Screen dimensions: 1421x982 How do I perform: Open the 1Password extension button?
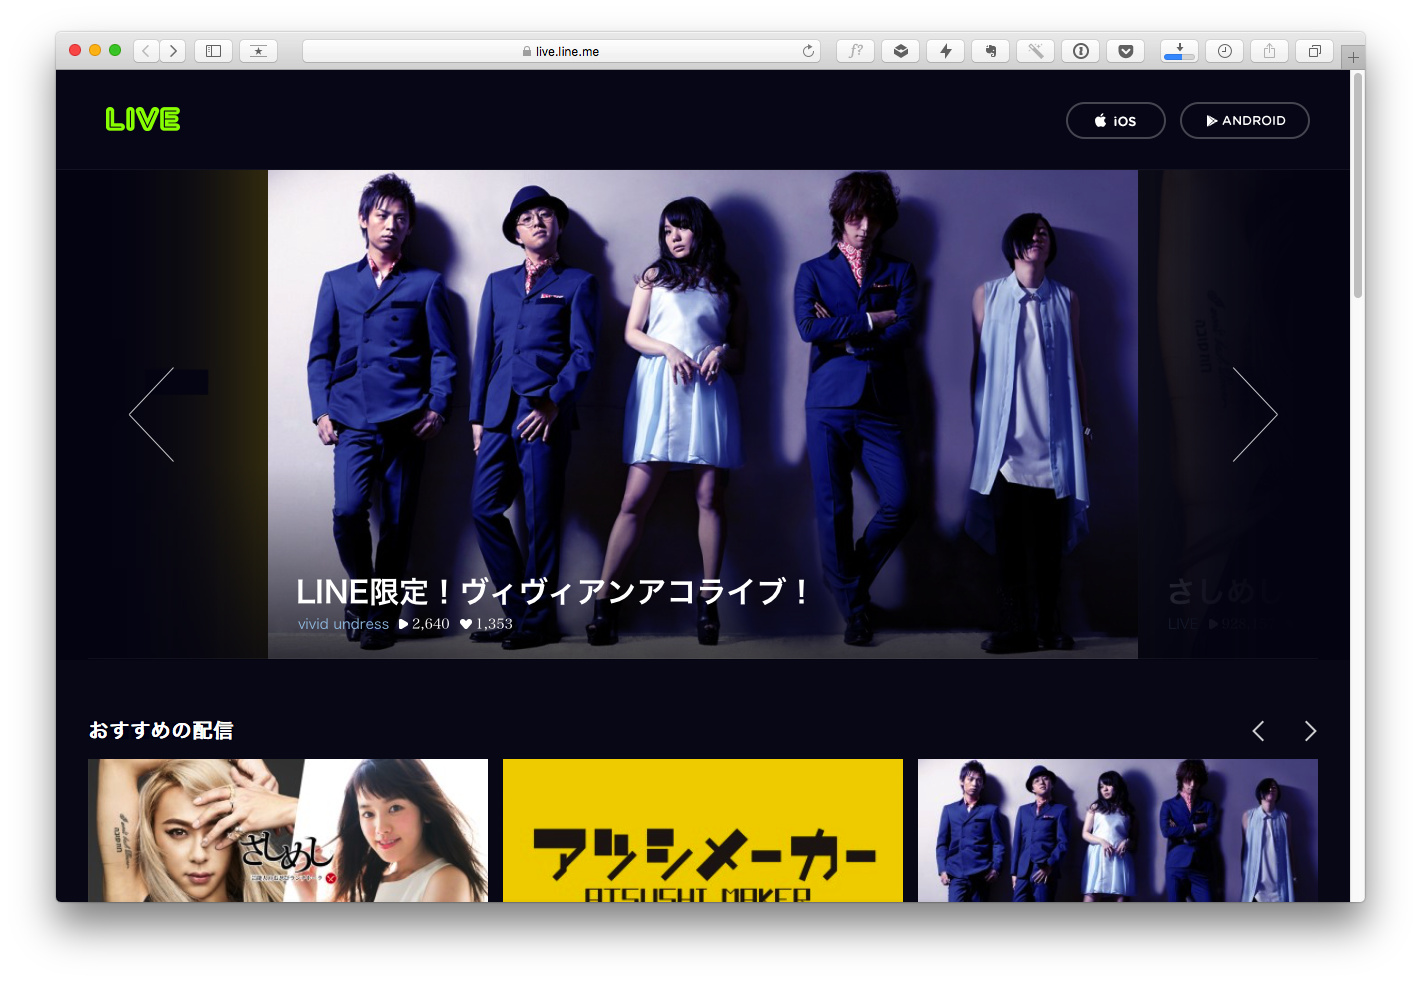point(1080,51)
